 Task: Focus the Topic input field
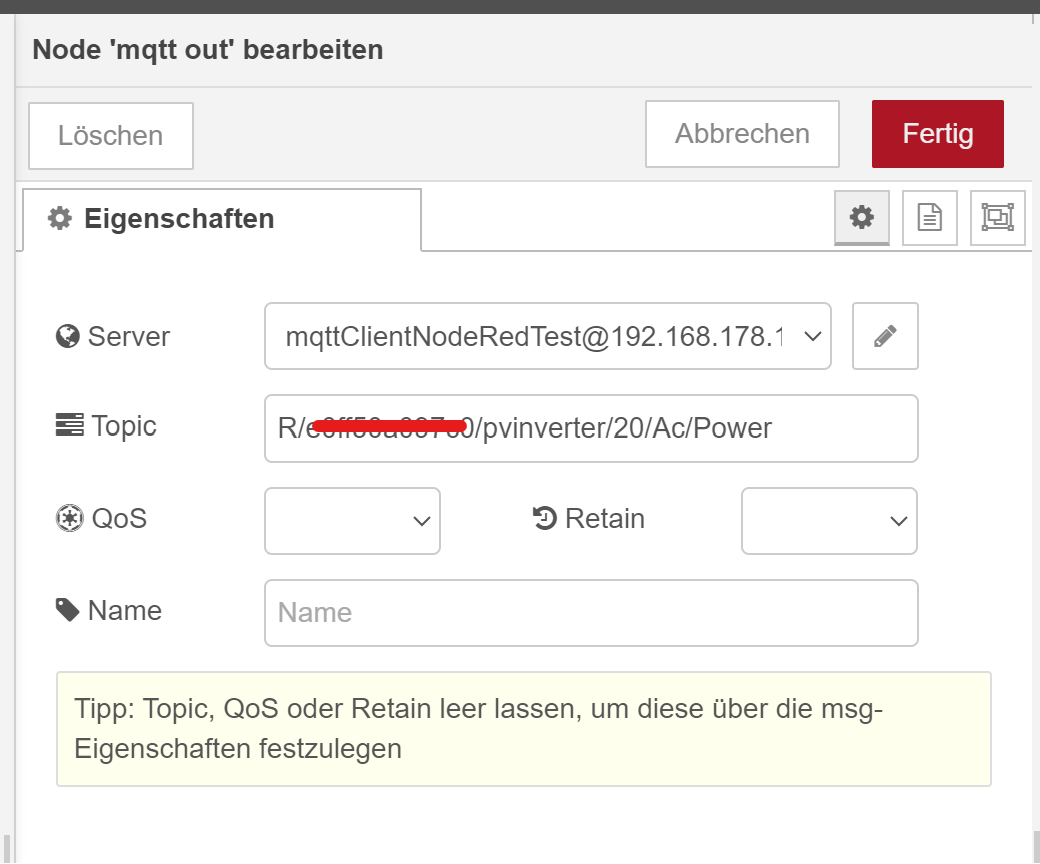(591, 428)
